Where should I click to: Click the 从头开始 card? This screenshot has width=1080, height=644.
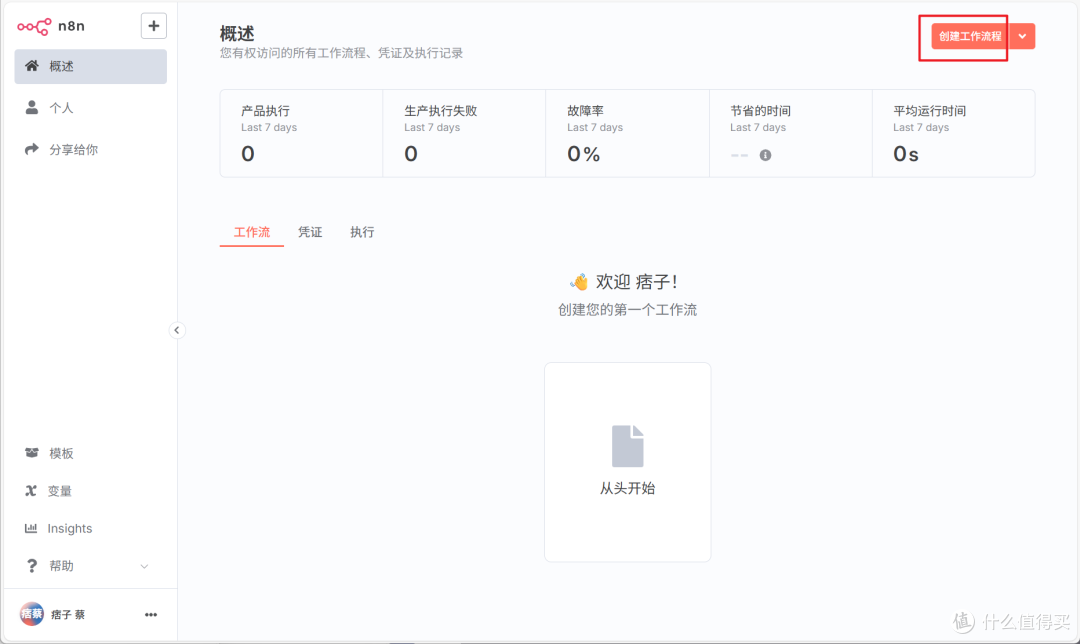pos(627,462)
